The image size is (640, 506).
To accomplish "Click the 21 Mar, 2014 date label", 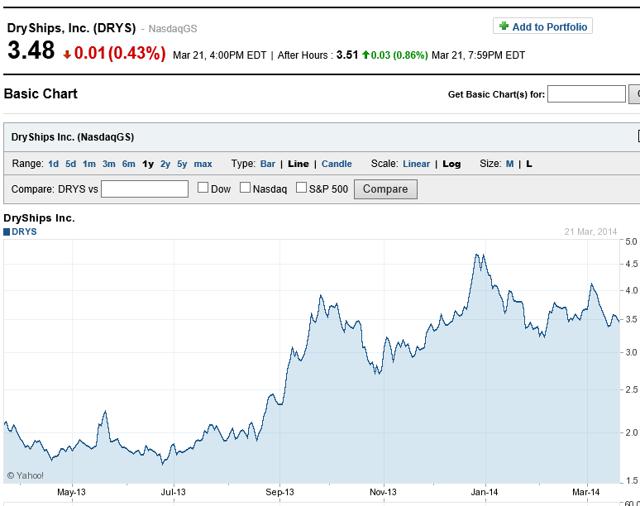I will pos(591,232).
